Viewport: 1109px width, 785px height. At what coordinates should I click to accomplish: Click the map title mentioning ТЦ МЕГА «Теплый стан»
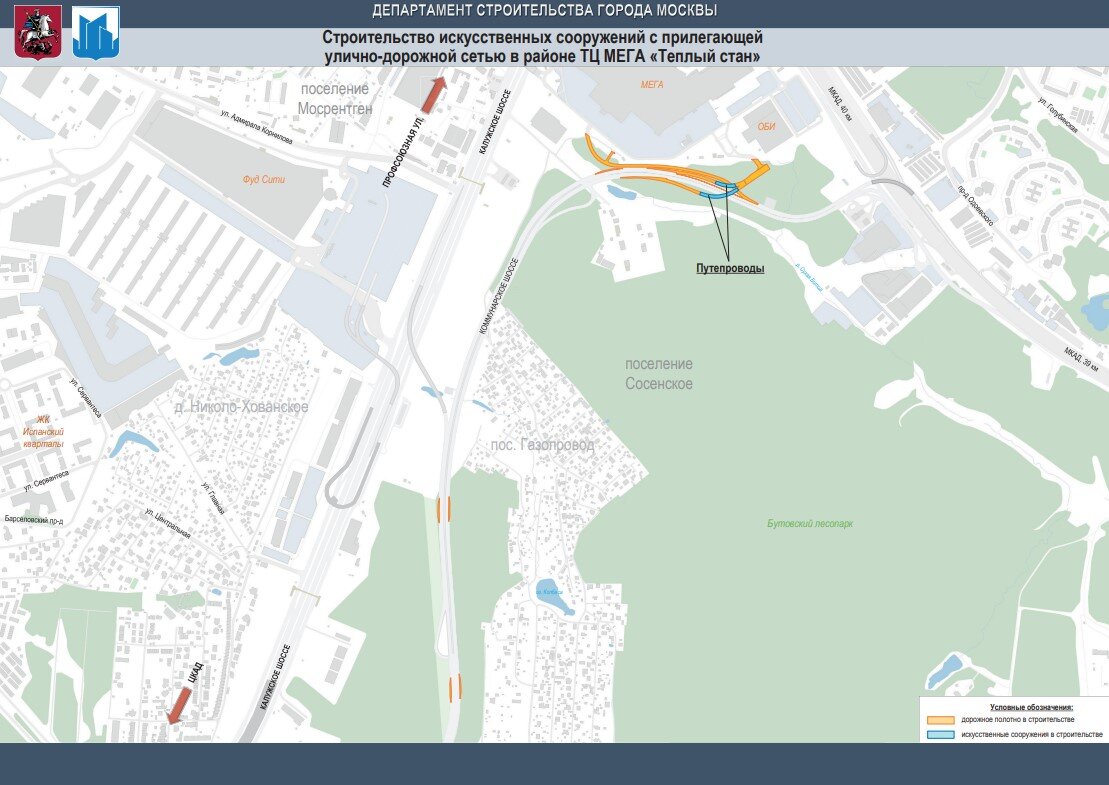point(542,47)
